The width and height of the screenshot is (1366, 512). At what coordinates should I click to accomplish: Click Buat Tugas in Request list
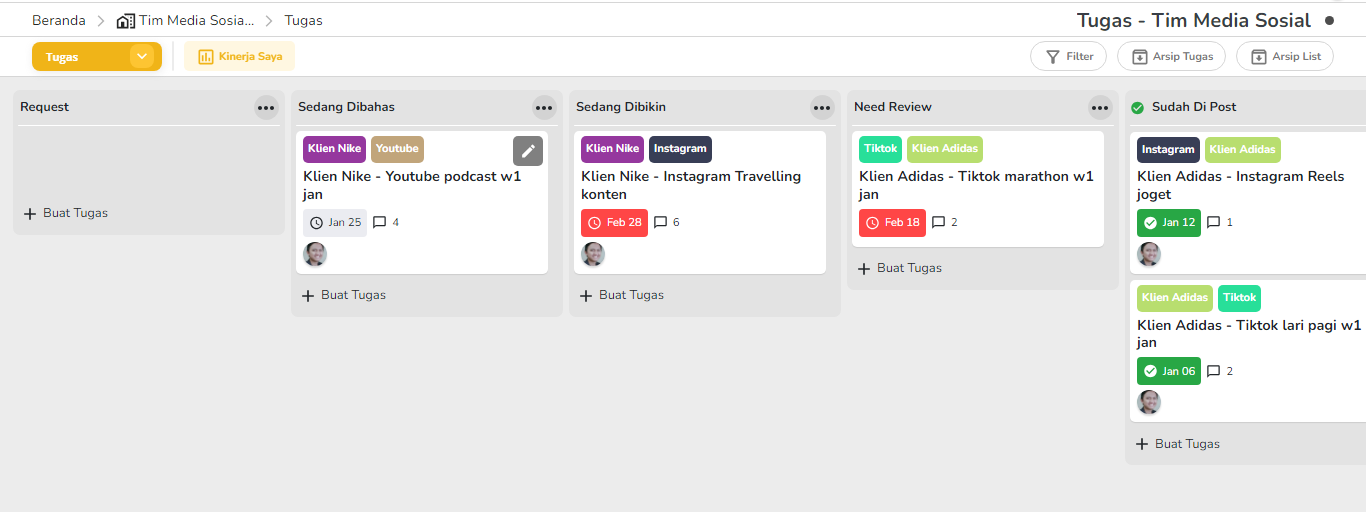point(66,213)
